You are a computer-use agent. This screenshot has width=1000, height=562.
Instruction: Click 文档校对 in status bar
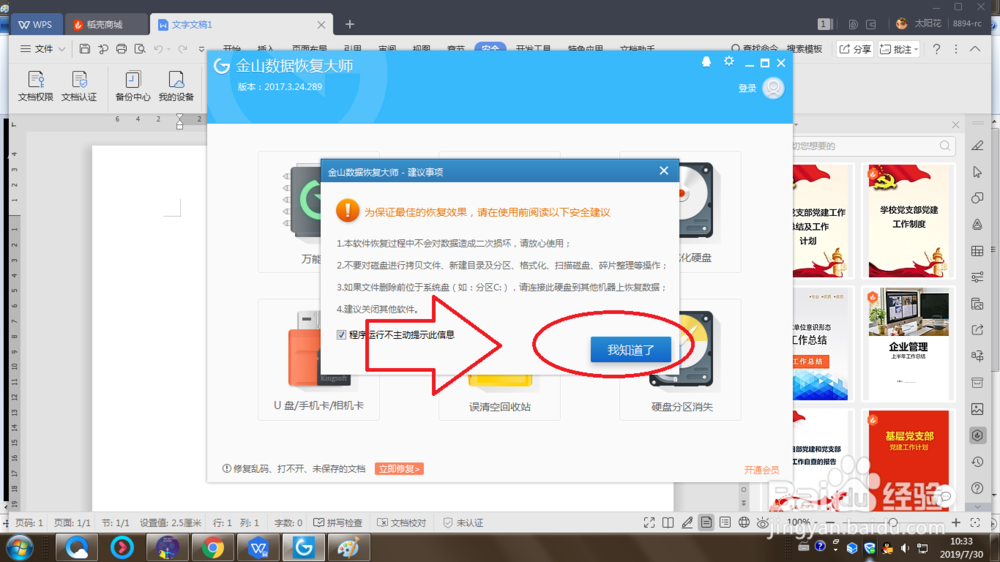tap(402, 522)
